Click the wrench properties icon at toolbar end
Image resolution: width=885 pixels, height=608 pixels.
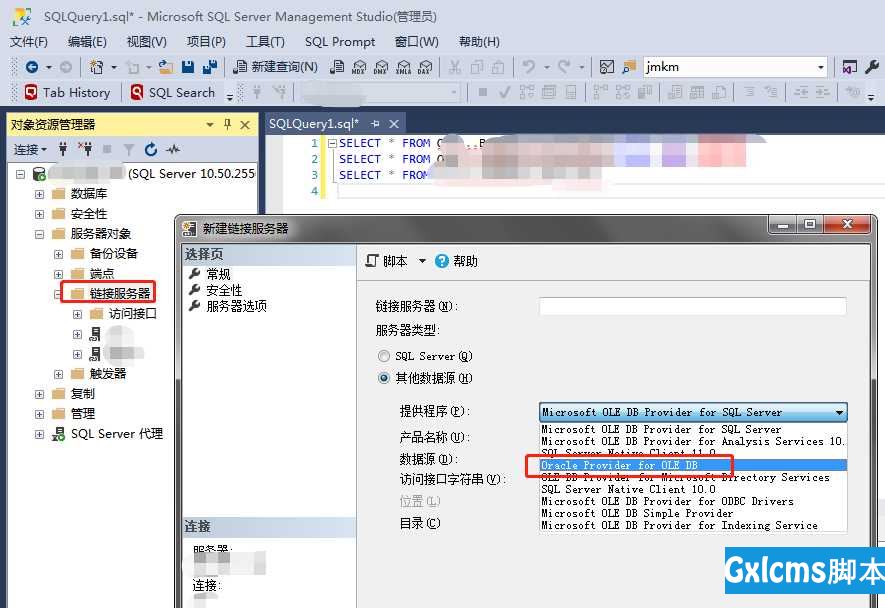pos(871,67)
